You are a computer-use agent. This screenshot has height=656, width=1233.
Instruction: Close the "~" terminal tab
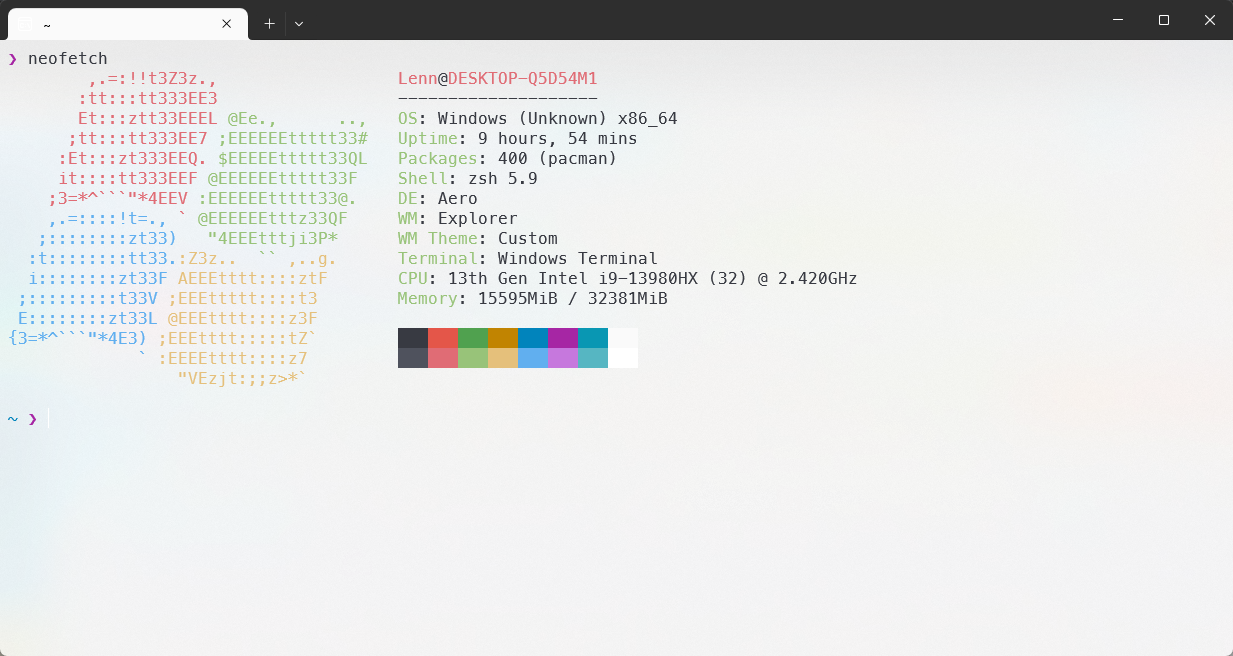point(227,23)
